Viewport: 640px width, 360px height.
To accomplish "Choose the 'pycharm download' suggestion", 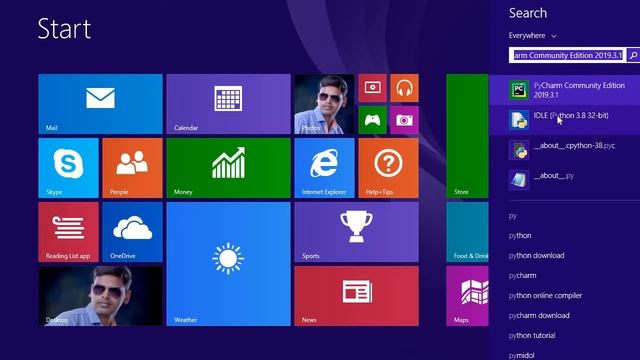I will tap(539, 316).
